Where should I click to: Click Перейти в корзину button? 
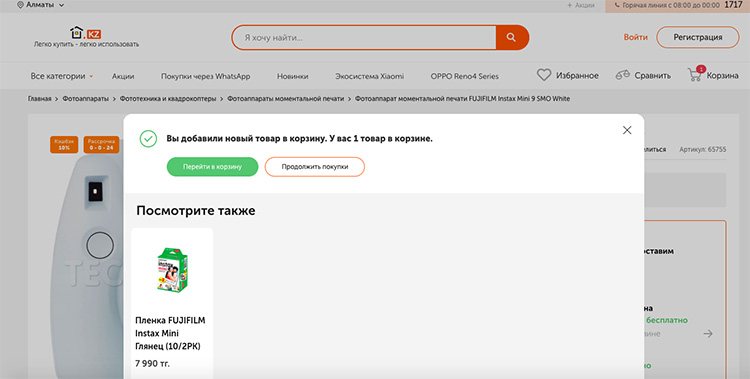(212, 167)
